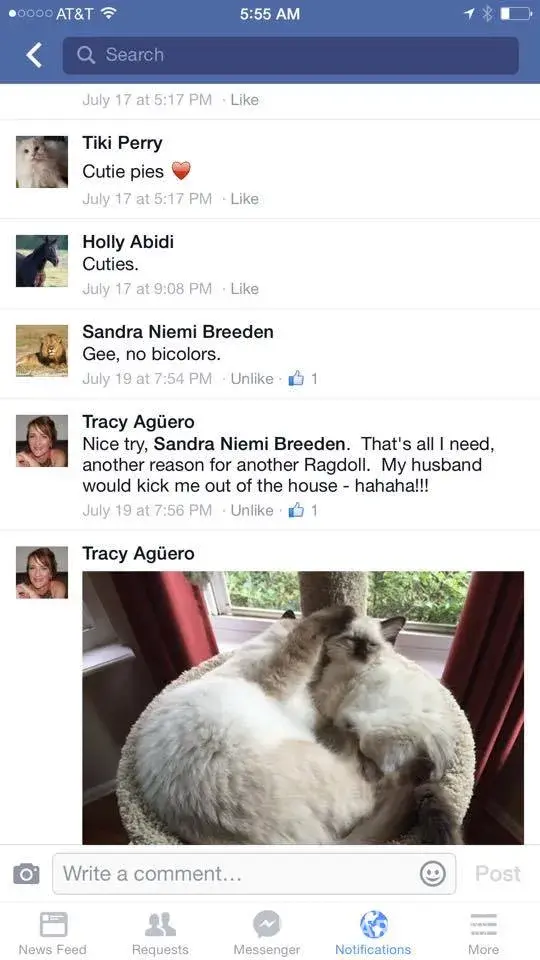Open Tiki Perry's profile picture
The width and height of the screenshot is (540, 960).
click(x=42, y=162)
